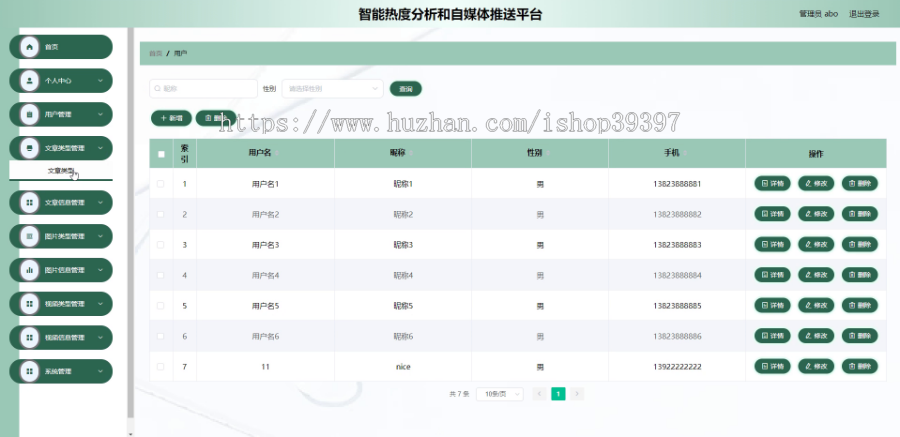Image resolution: width=900 pixels, height=437 pixels.
Task: Open the 性别 select dropdown
Action: click(x=332, y=89)
